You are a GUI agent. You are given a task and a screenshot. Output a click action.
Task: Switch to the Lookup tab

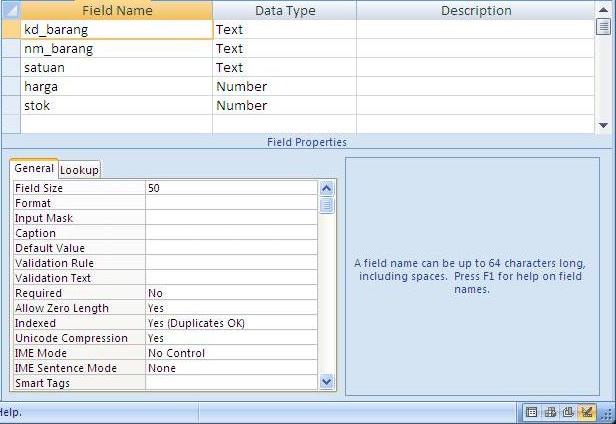79,170
